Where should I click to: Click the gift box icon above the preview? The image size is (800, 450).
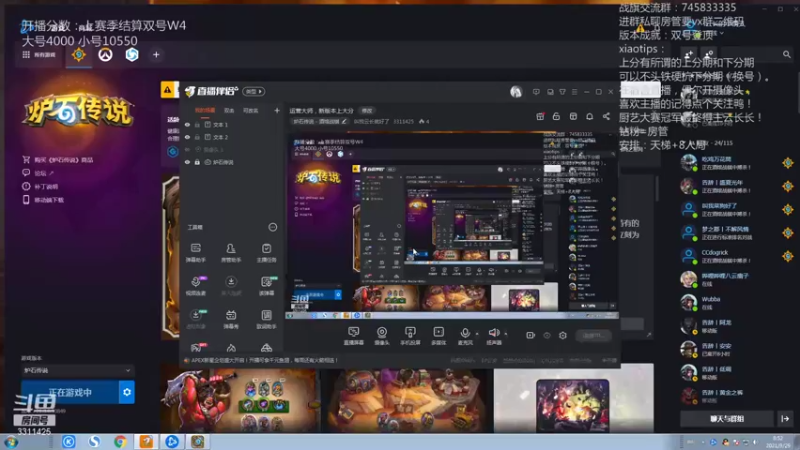[x=540, y=116]
